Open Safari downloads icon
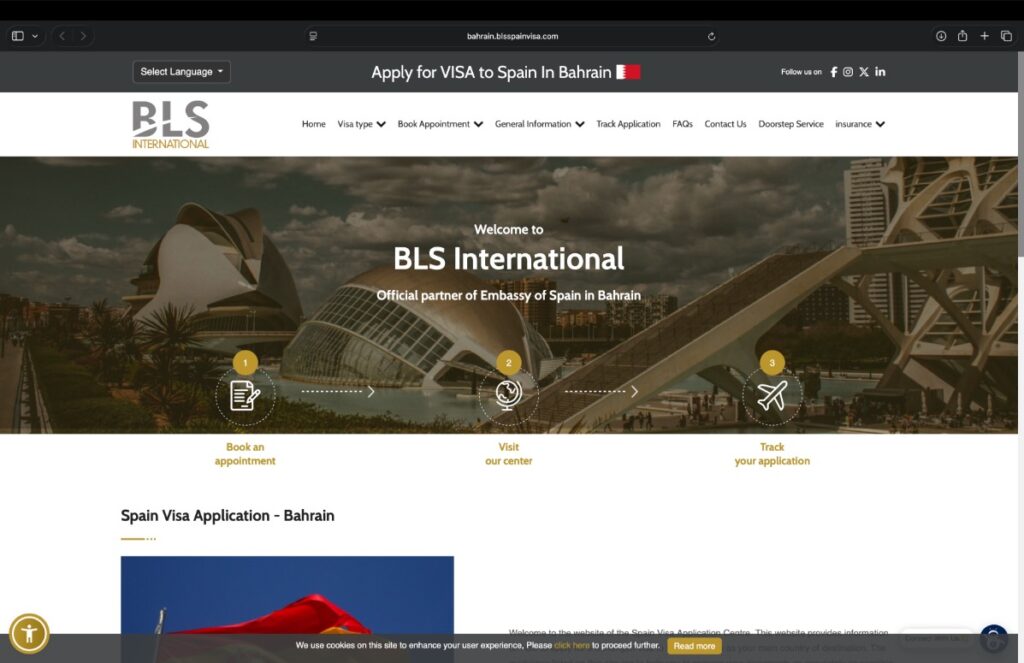This screenshot has width=1024, height=663. [941, 36]
